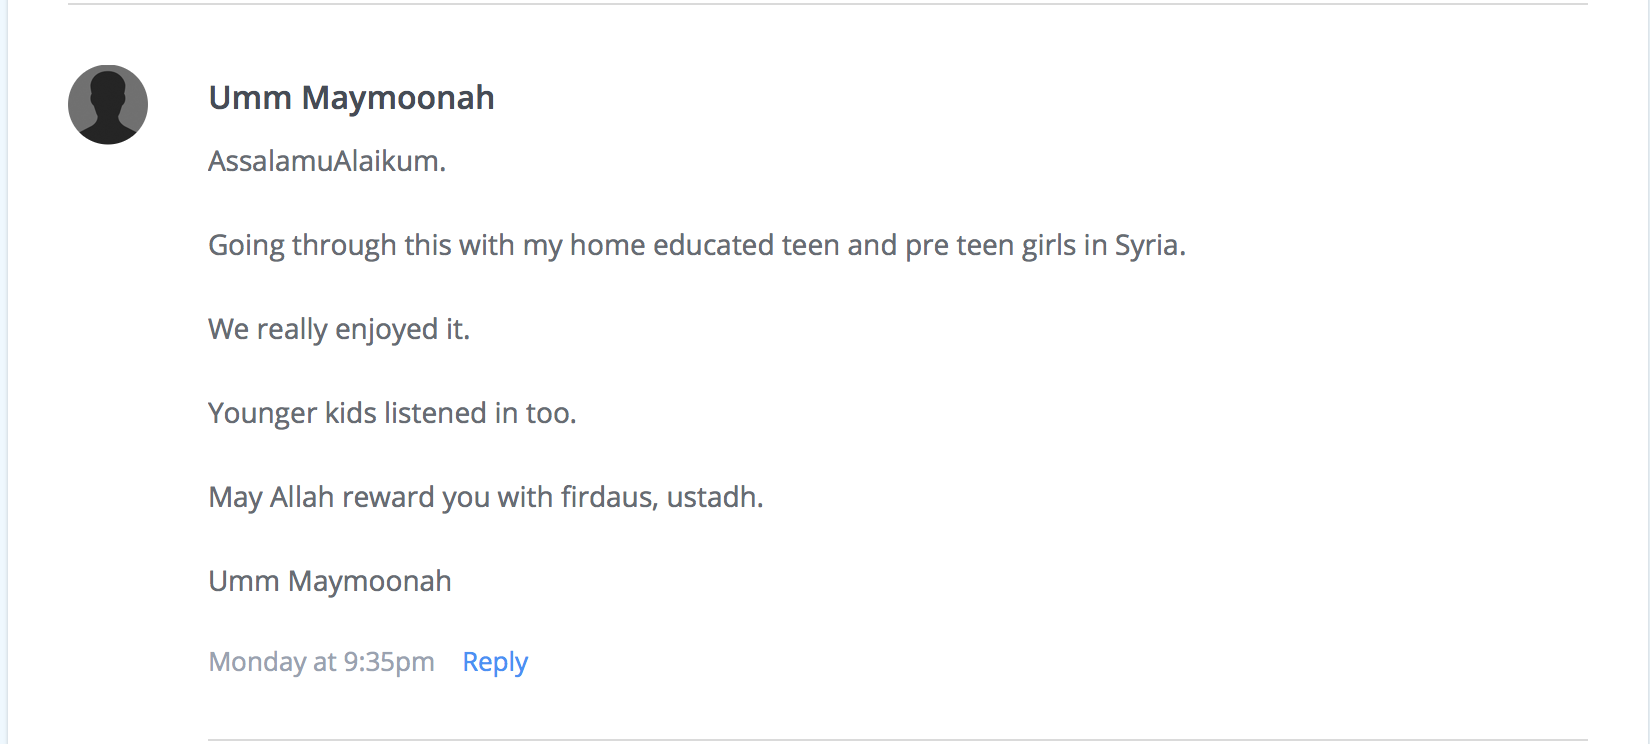Viewport: 1650px width, 744px height.
Task: Click the "We really enjoyed it." line
Action: (339, 330)
